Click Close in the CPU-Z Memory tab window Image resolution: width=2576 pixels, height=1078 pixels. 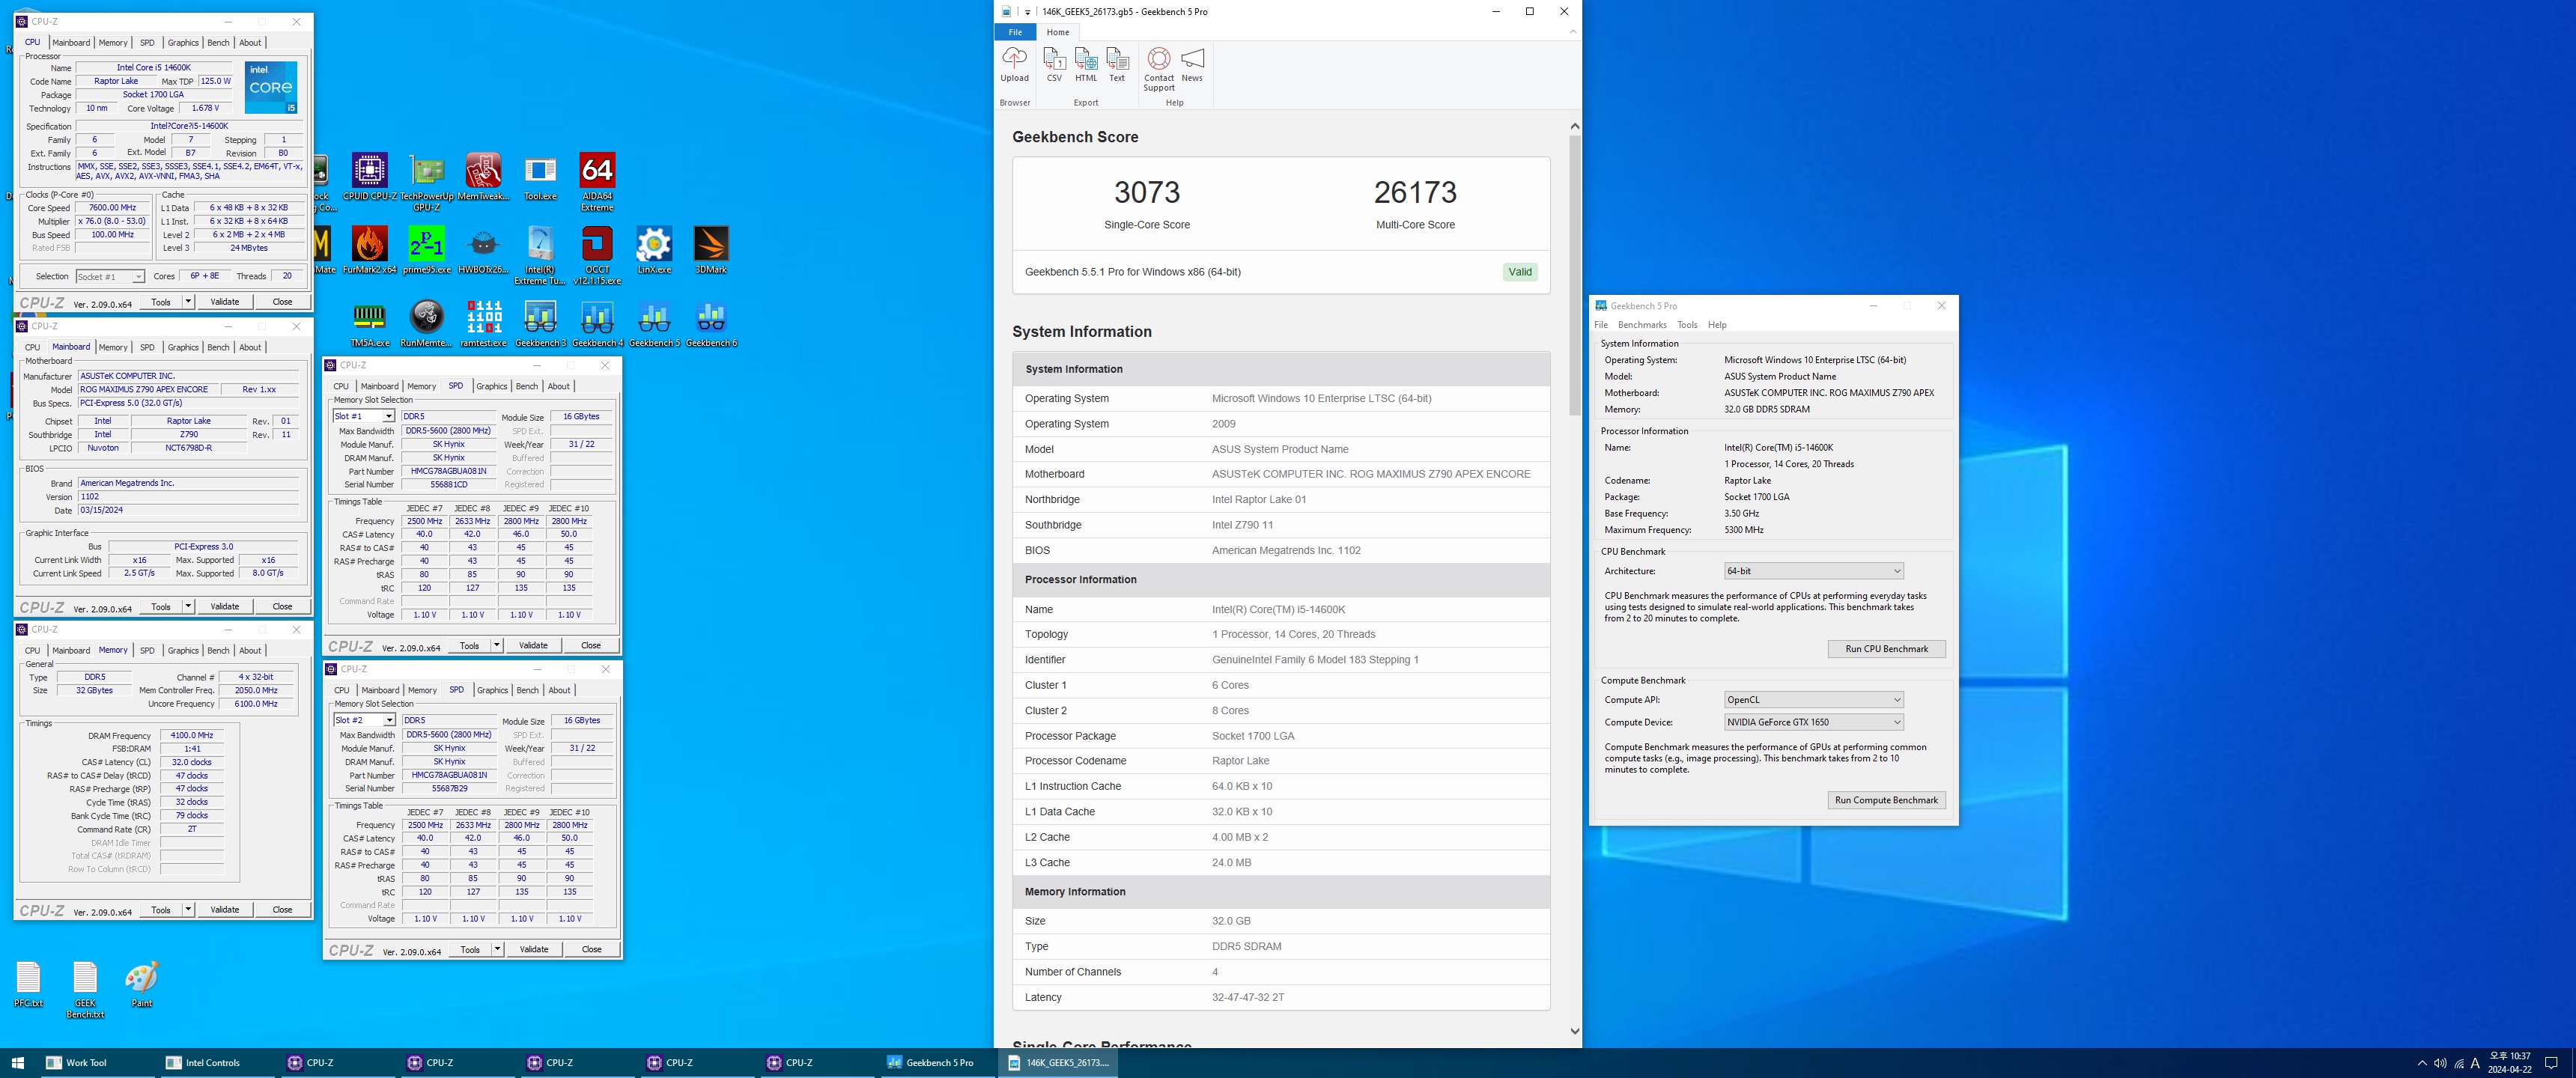282,909
